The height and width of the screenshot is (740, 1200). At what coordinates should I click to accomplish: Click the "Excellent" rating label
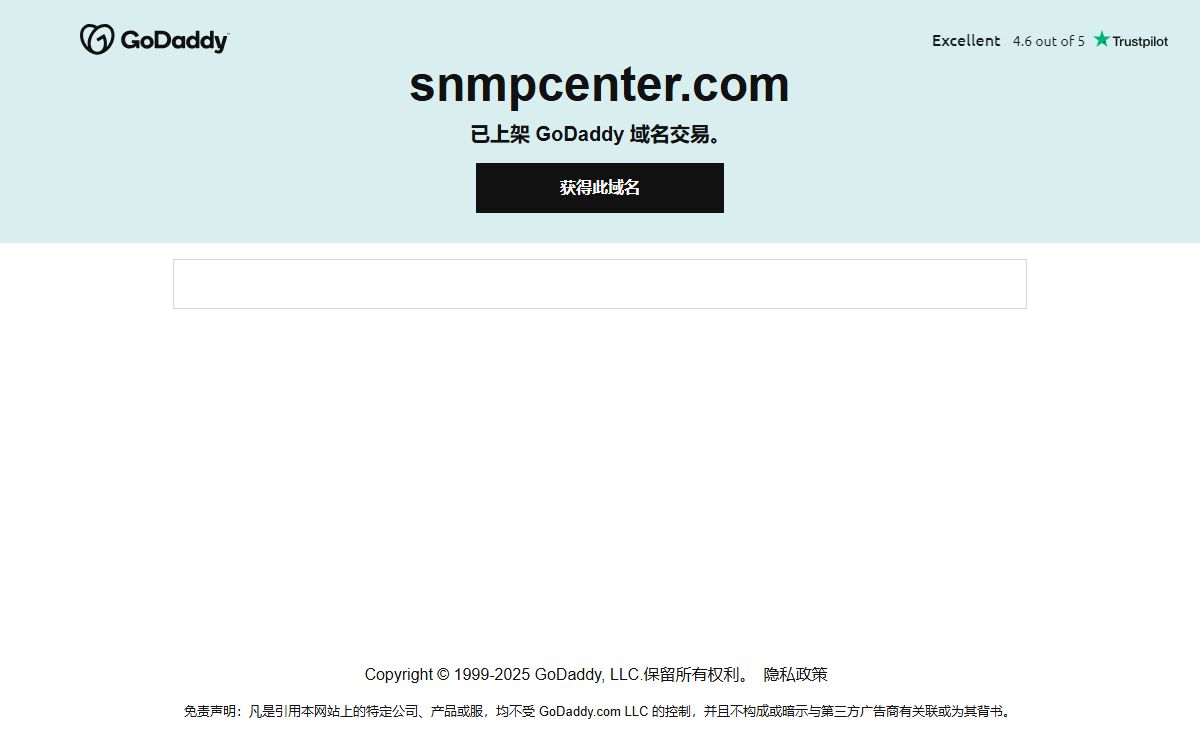966,40
